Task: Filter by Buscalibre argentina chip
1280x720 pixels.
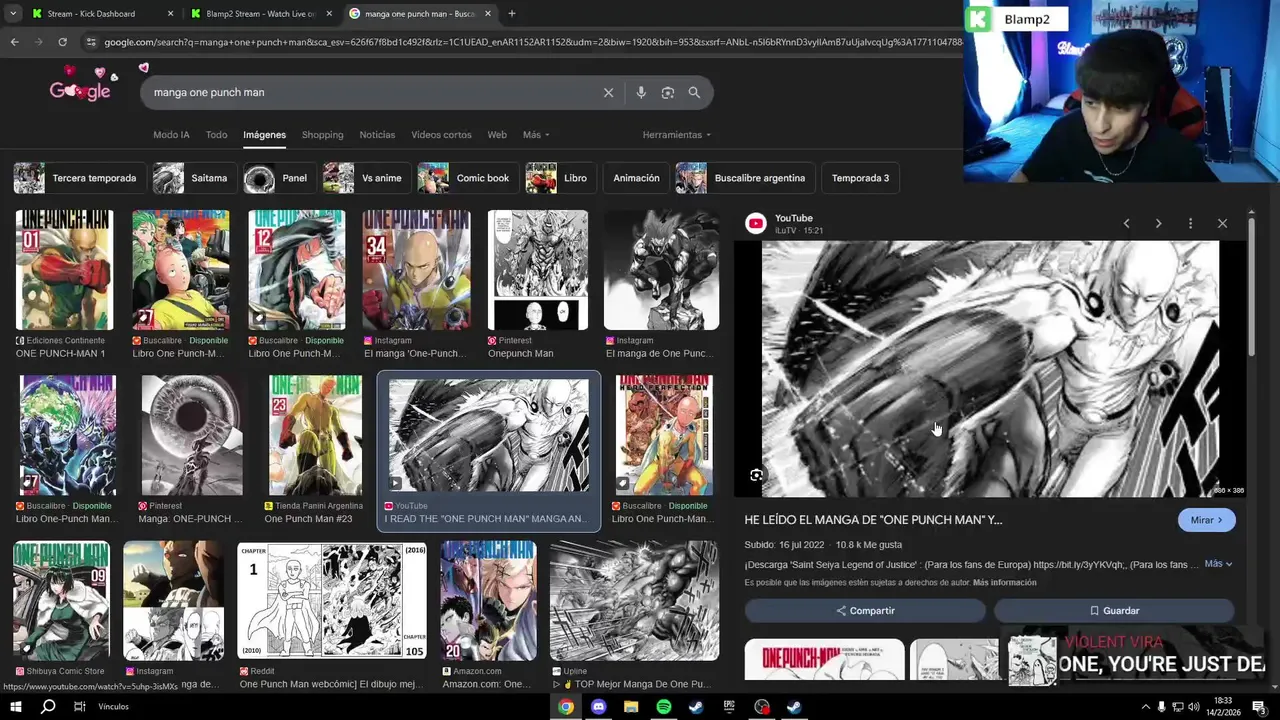Action: pyautogui.click(x=744, y=178)
